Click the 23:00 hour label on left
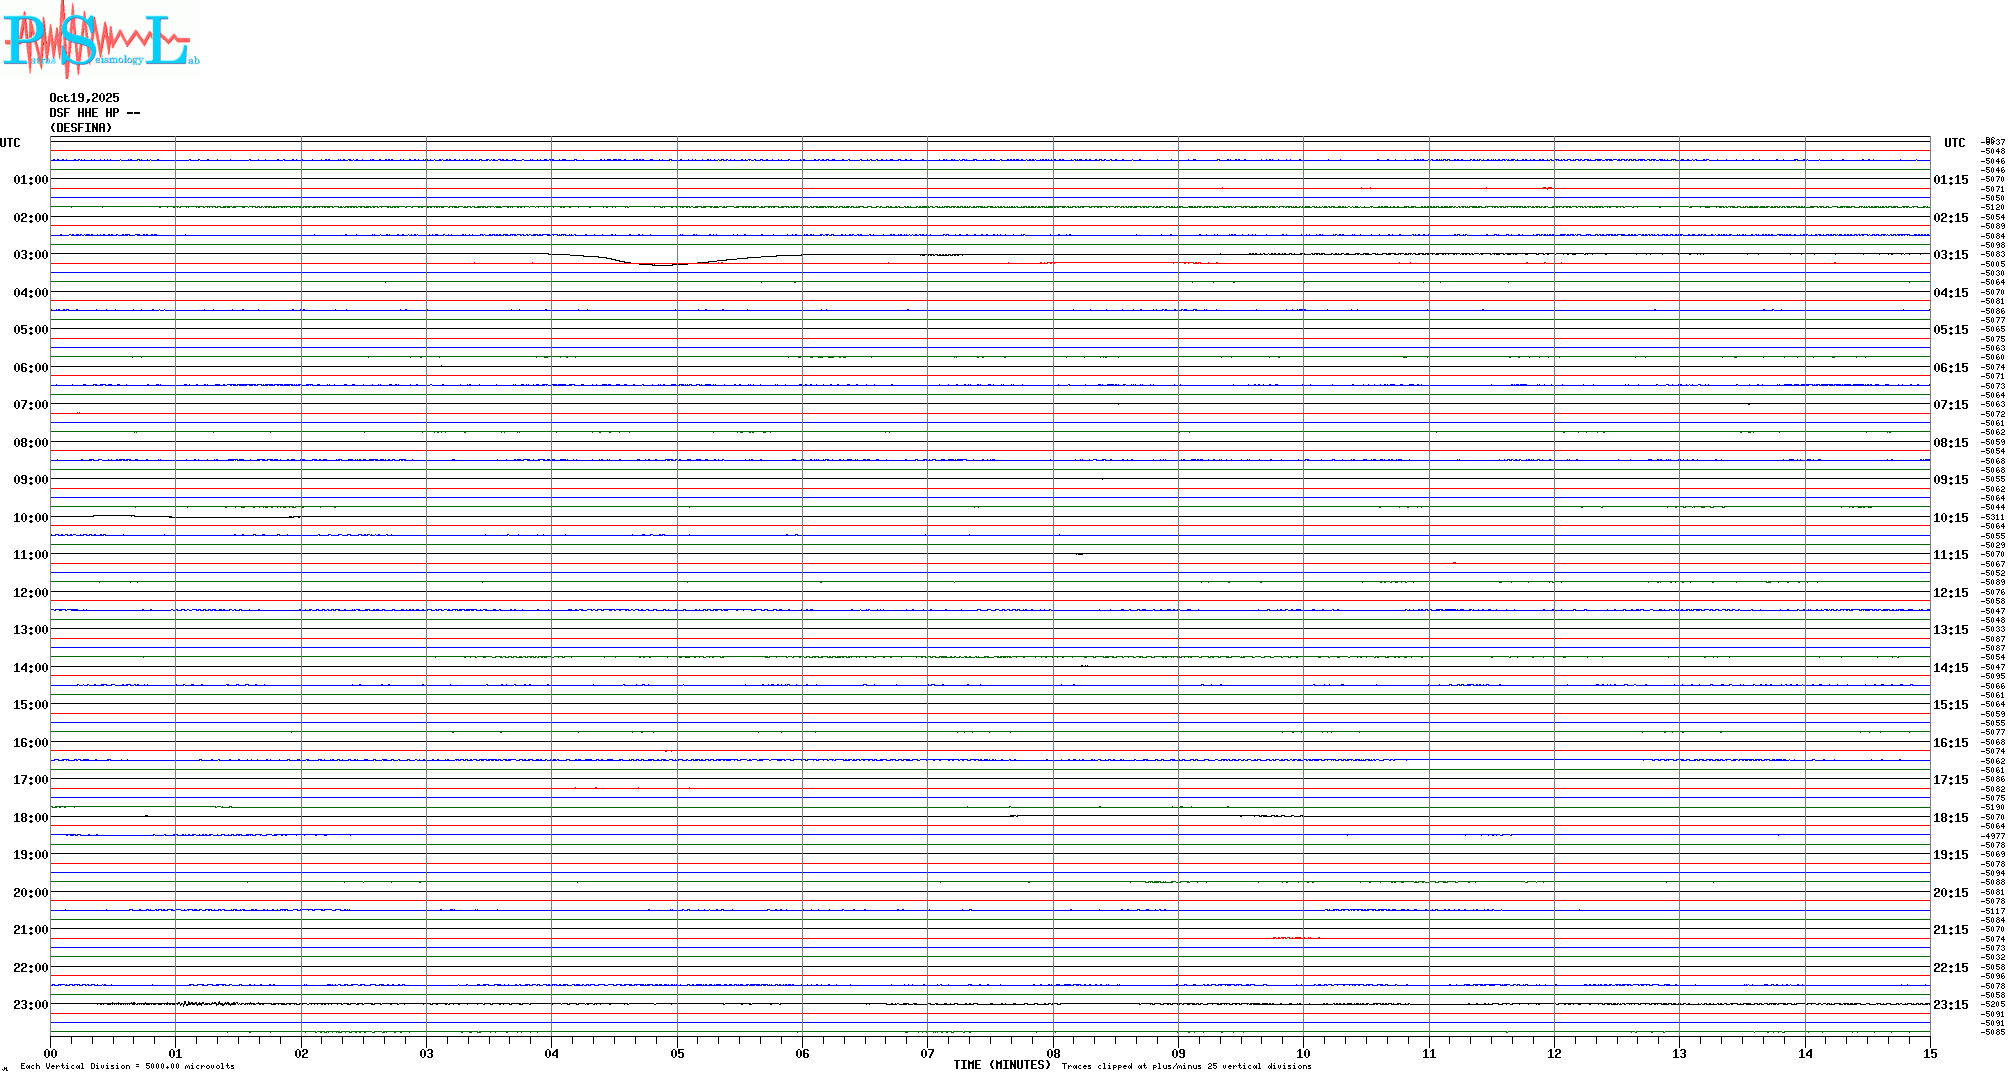This screenshot has height=1080, width=2010. point(30,1005)
